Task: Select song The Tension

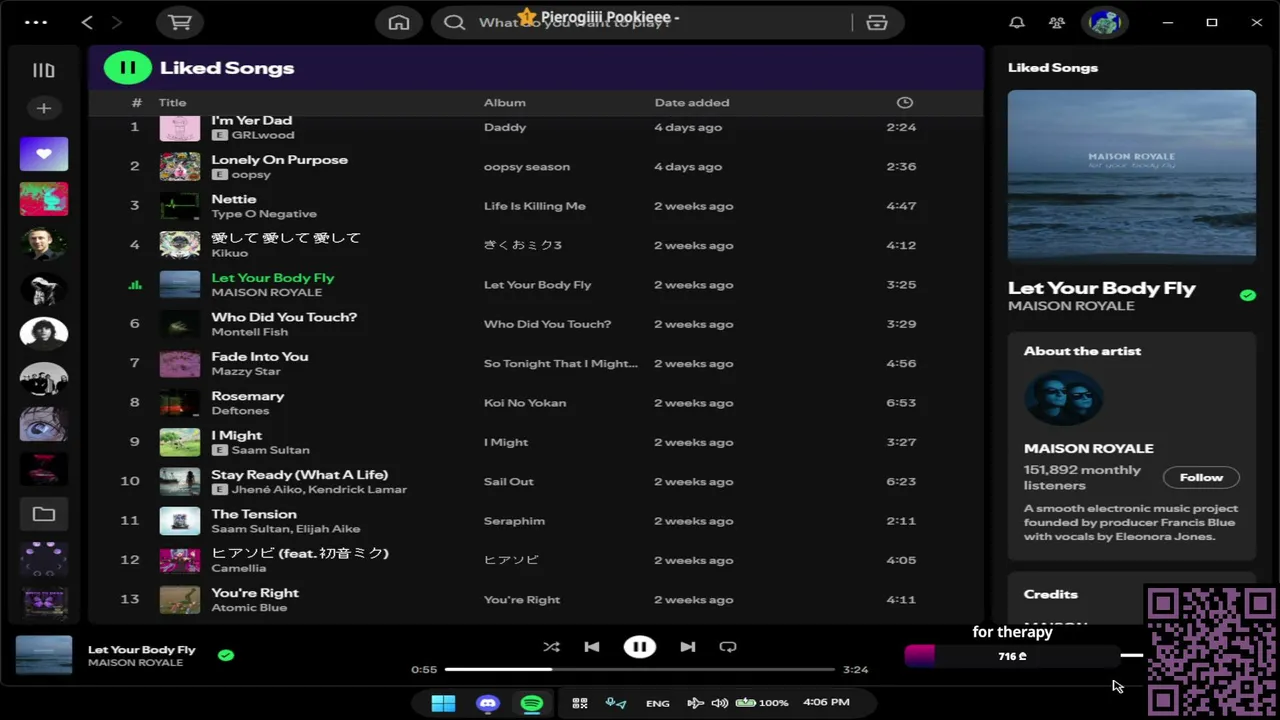Action: coord(254,514)
